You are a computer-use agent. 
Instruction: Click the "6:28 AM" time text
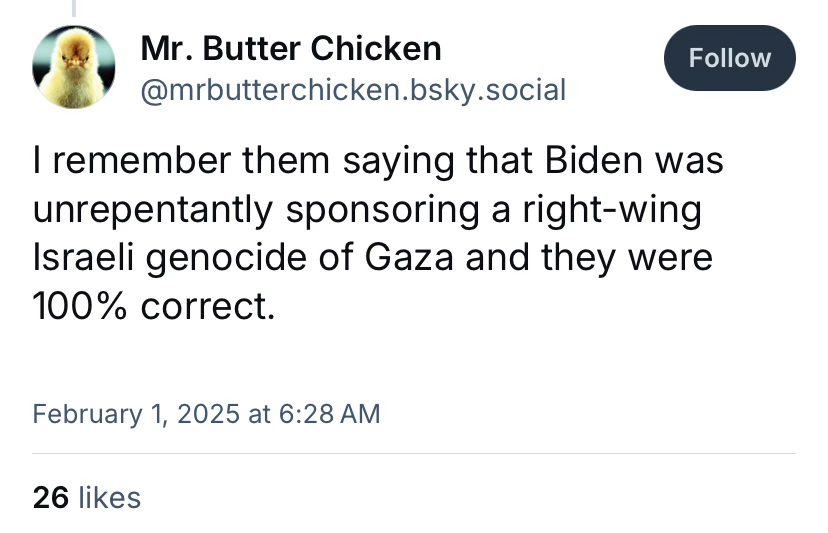pyautogui.click(x=327, y=413)
